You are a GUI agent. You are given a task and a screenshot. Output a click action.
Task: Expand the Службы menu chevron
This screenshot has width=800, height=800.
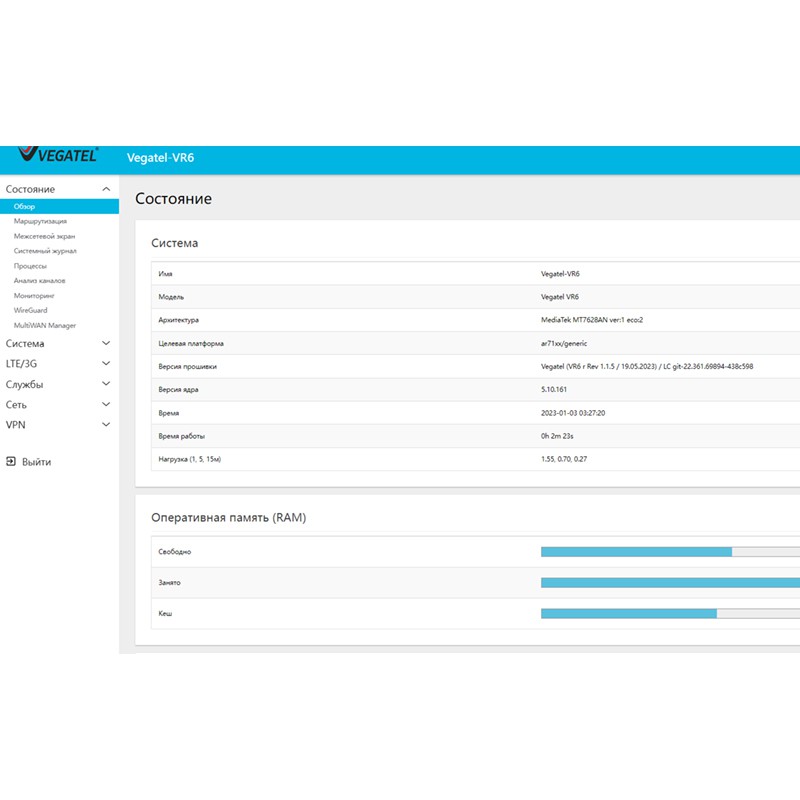pos(106,384)
